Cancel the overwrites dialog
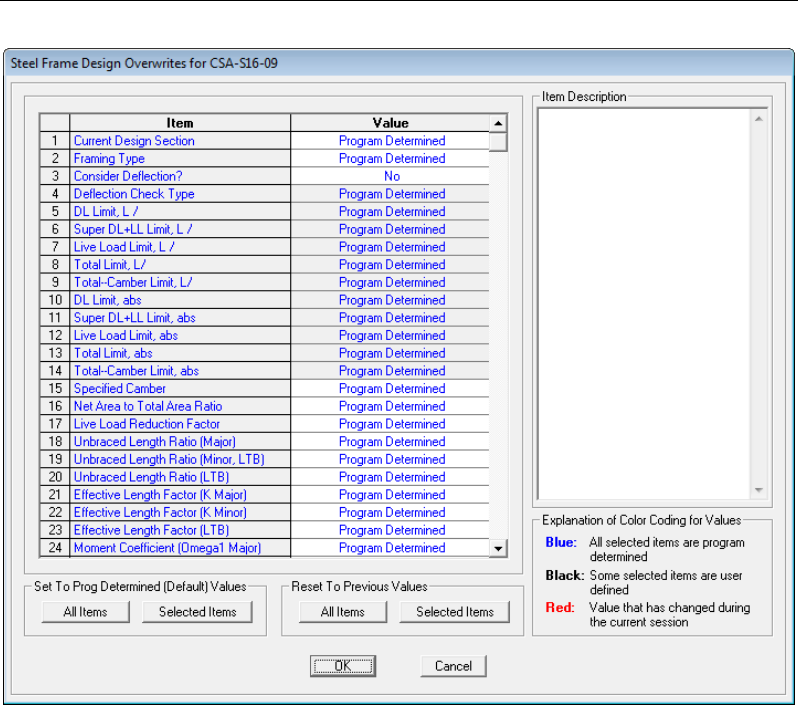Image resolution: width=798 pixels, height=705 pixels. pos(453,666)
